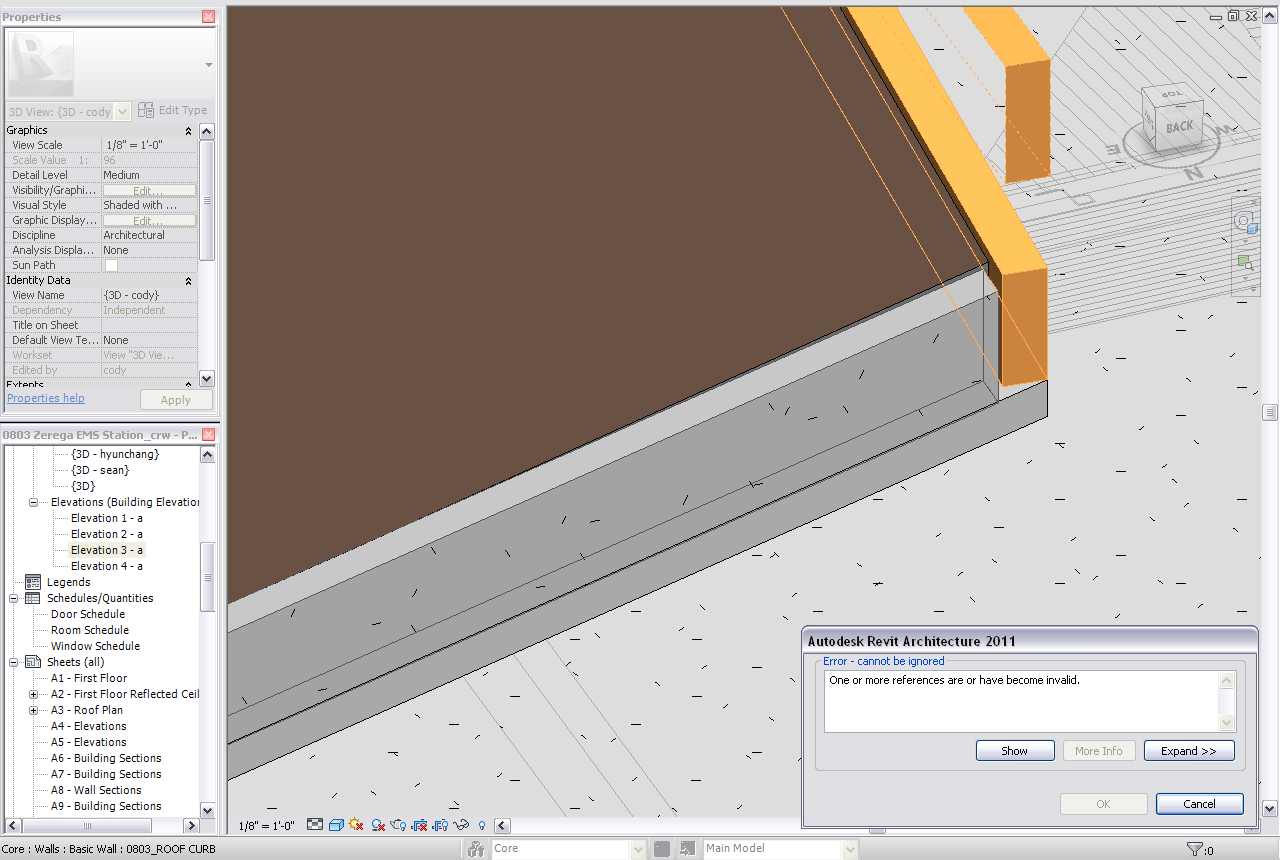Open the Core workset dropdown

point(638,849)
